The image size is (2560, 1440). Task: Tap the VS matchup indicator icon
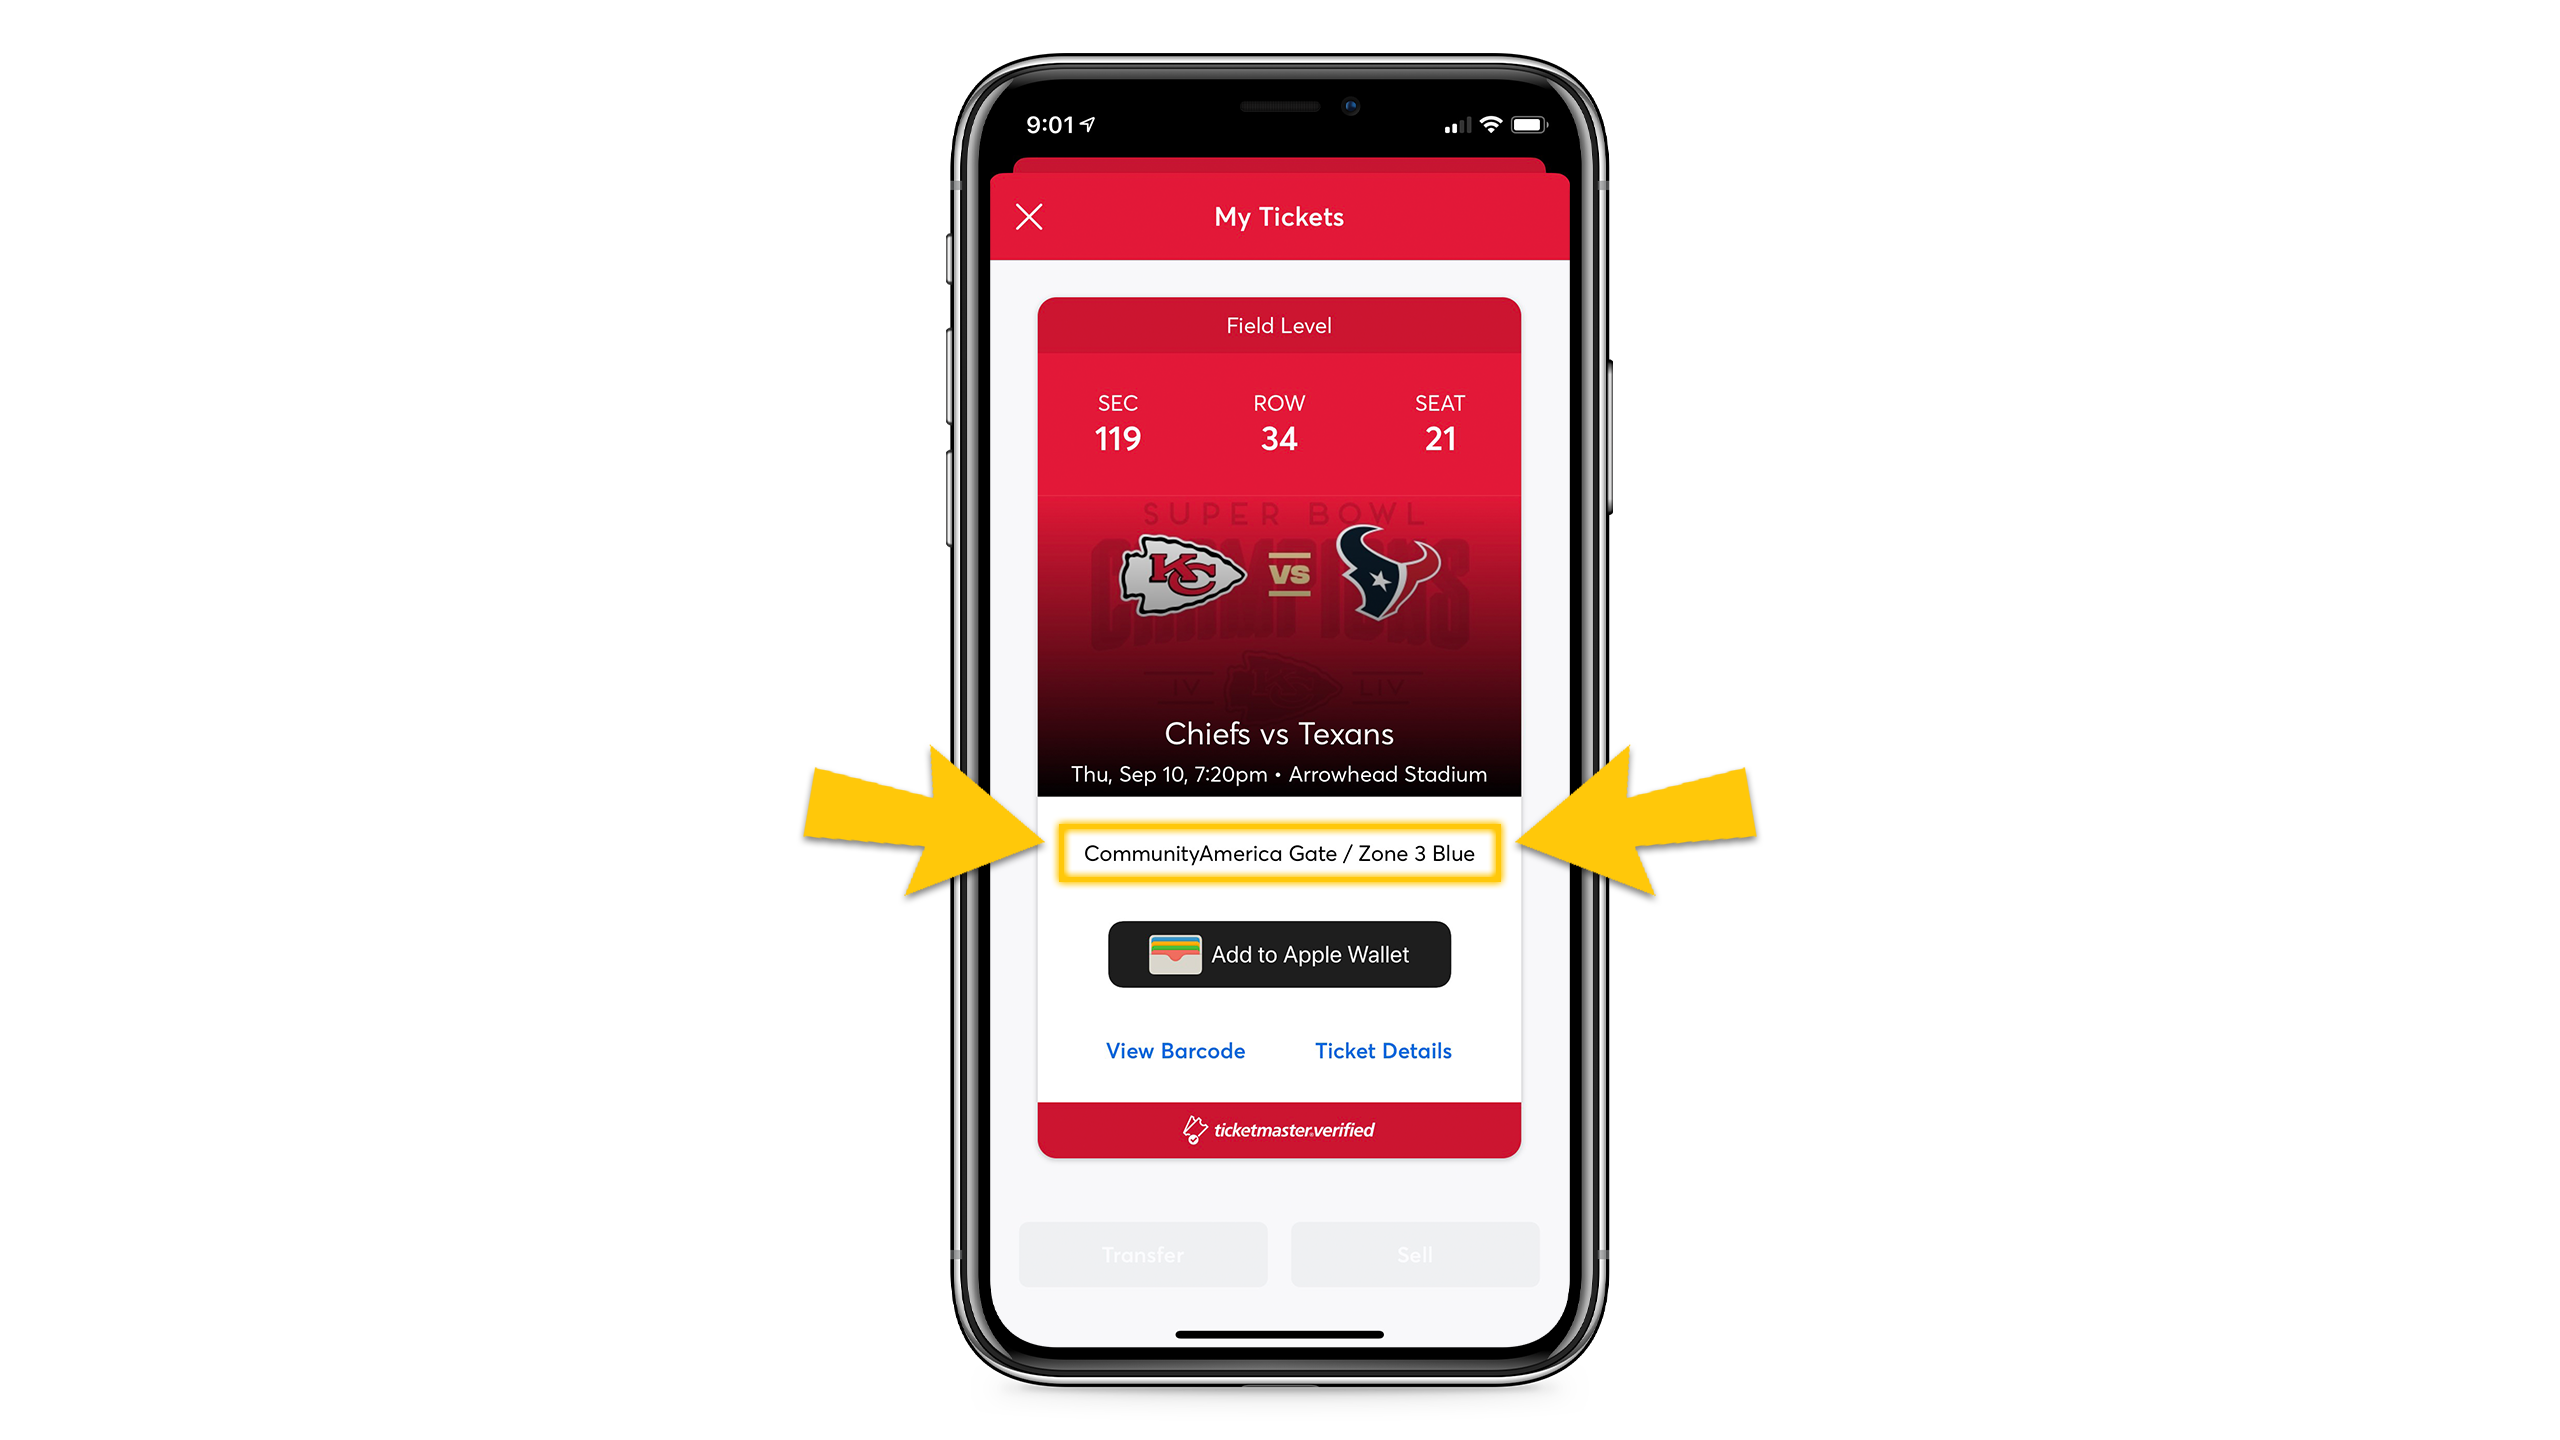pos(1280,573)
